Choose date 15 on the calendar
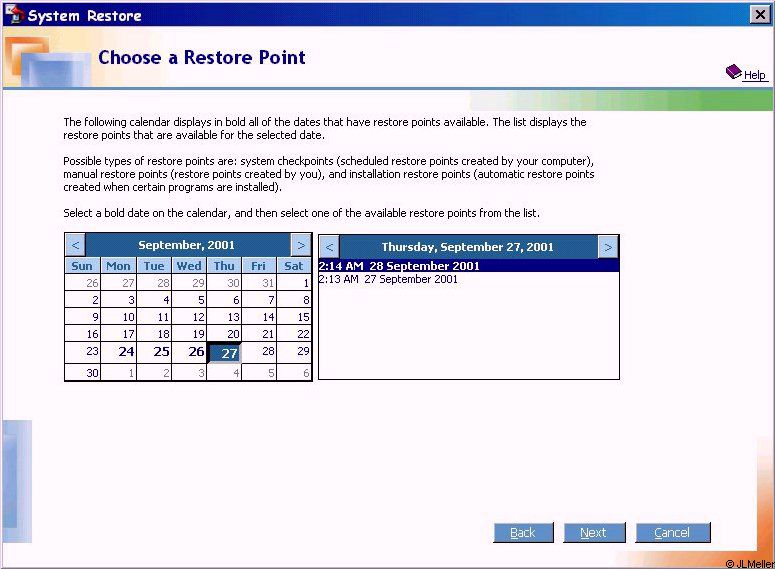The image size is (775, 569). (294, 317)
